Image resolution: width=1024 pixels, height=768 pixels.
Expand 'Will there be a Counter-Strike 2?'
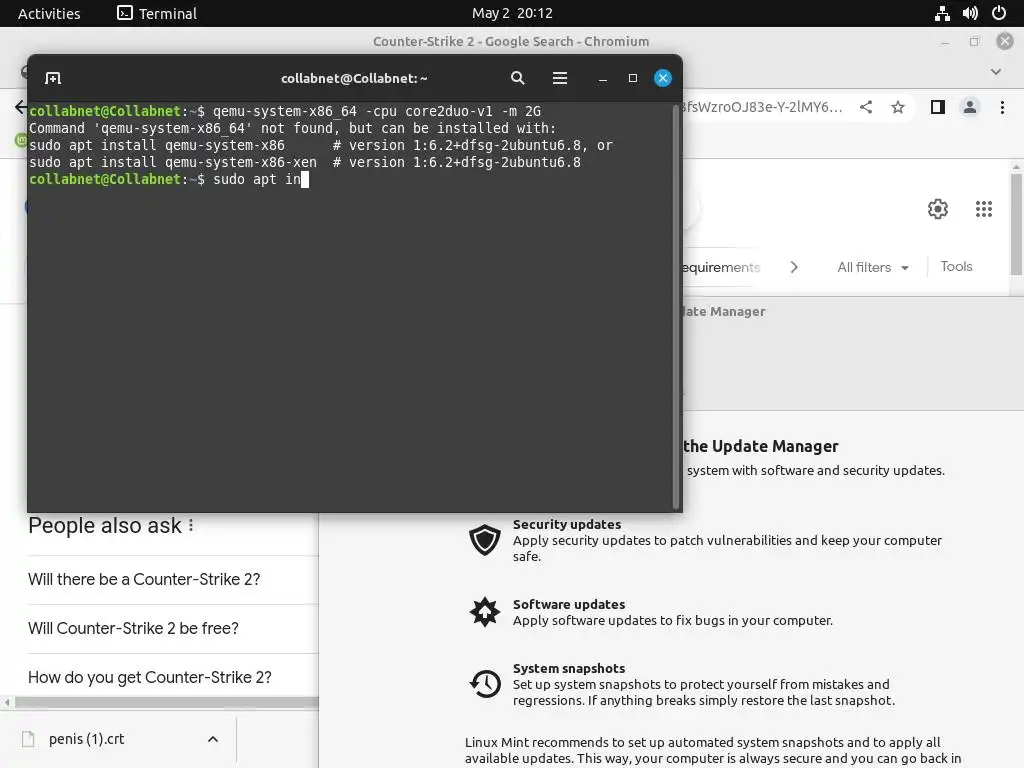coord(173,580)
